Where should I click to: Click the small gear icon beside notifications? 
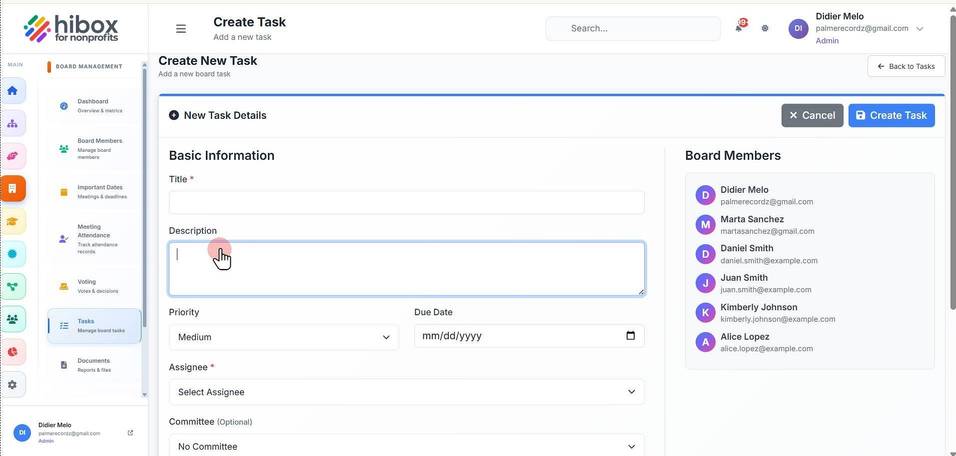[x=765, y=28]
